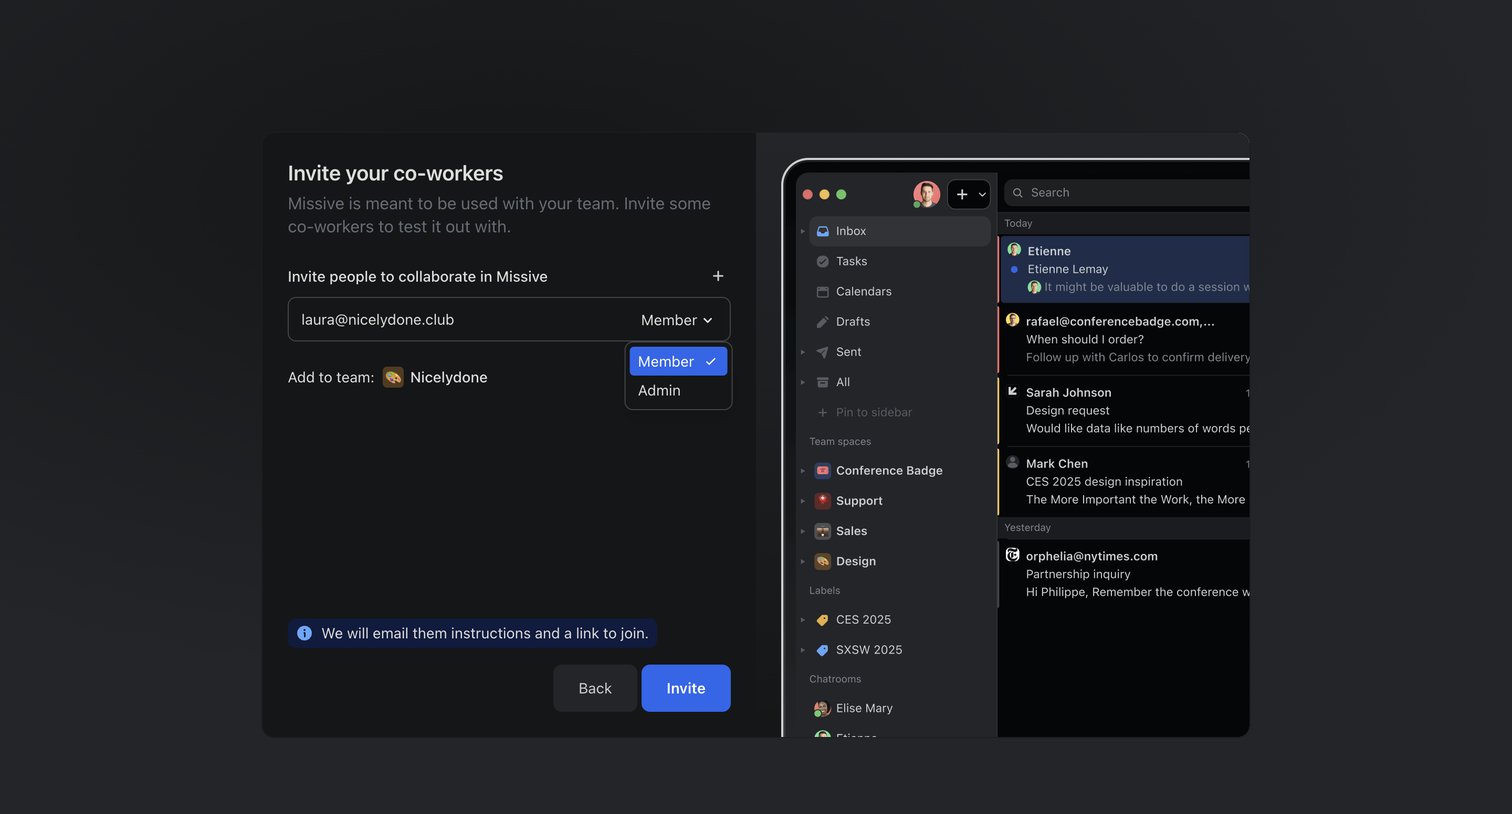Image resolution: width=1512 pixels, height=814 pixels.
Task: Click the rafael sender avatar
Action: (x=1012, y=320)
